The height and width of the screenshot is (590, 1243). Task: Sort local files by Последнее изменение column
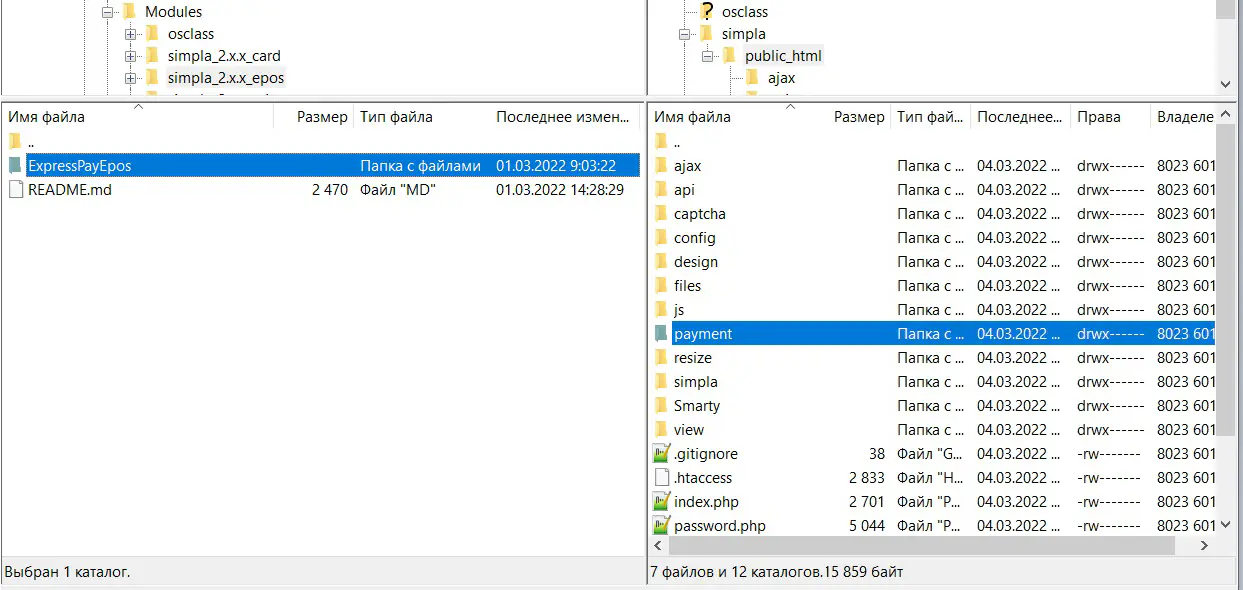560,117
